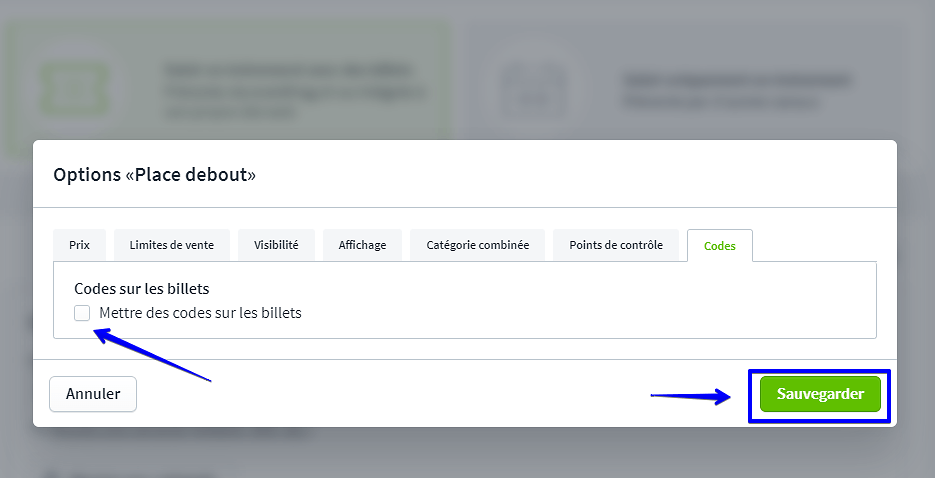Screen dimensions: 935x478
Task: Select the Visibilité tab
Action: coord(276,245)
